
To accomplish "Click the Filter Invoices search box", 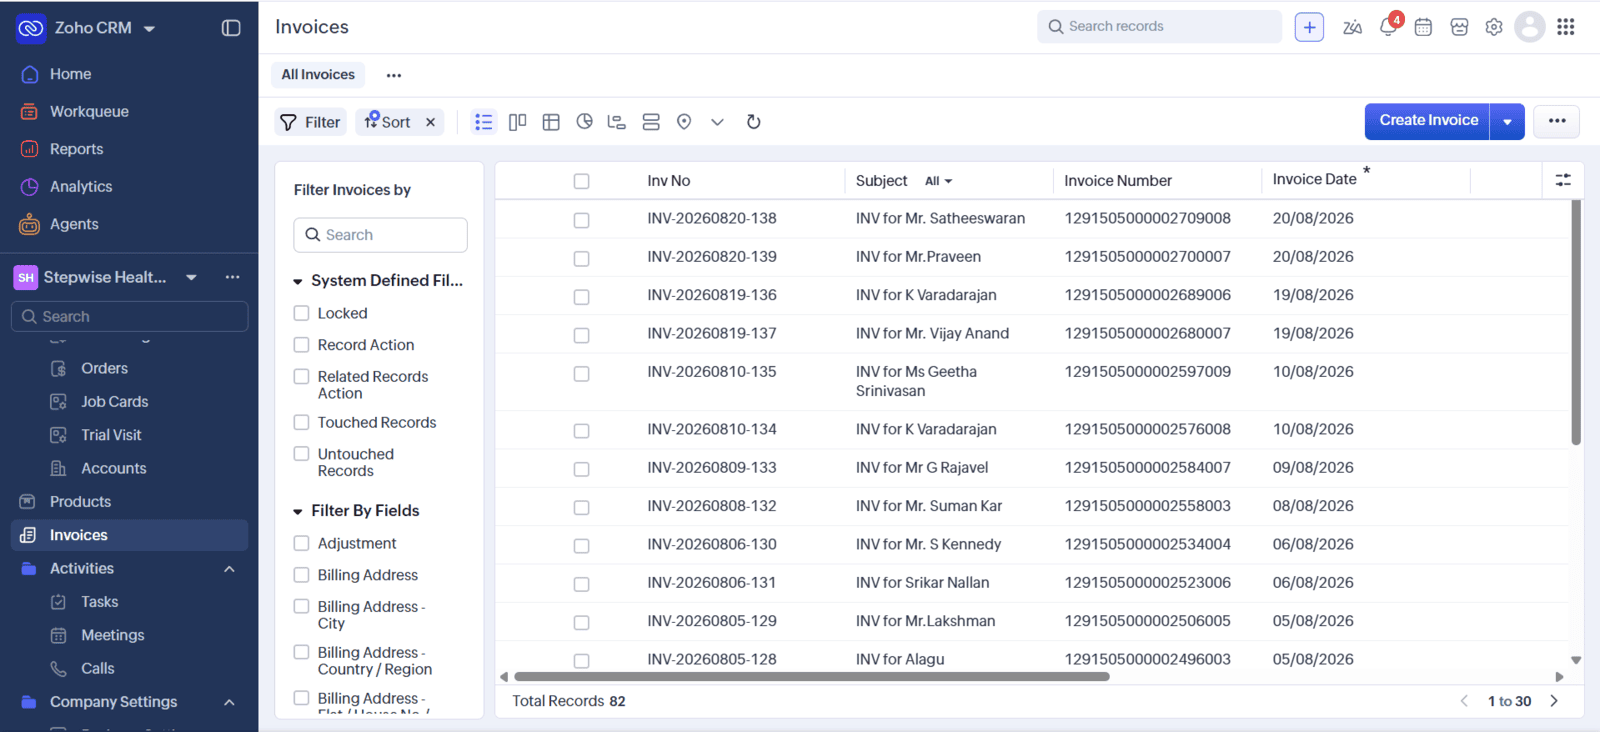I will click(380, 235).
